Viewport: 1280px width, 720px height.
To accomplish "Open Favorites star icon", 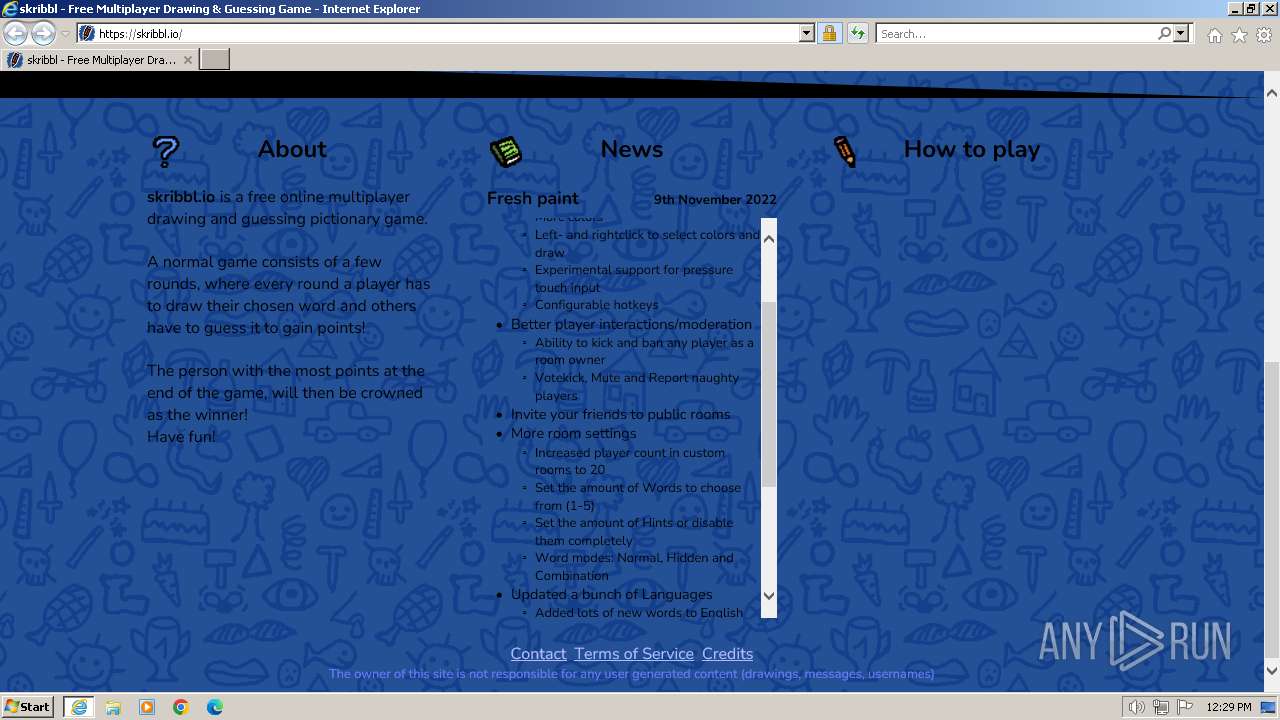I will [1239, 35].
